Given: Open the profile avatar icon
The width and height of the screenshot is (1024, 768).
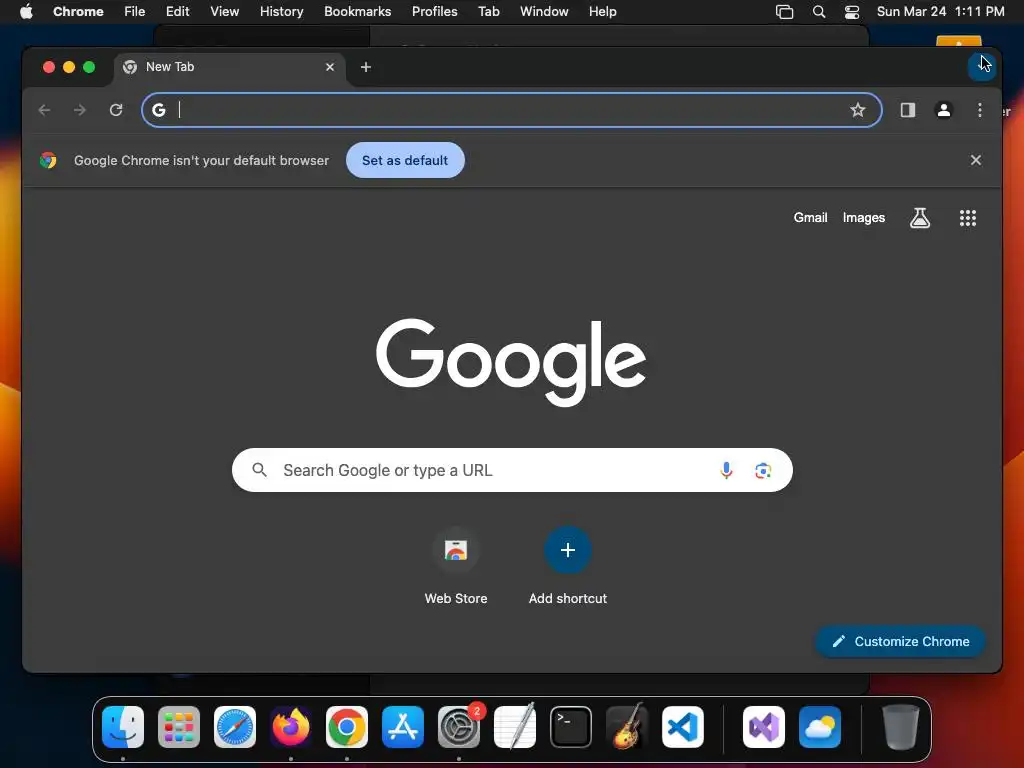Looking at the screenshot, I should [x=944, y=110].
